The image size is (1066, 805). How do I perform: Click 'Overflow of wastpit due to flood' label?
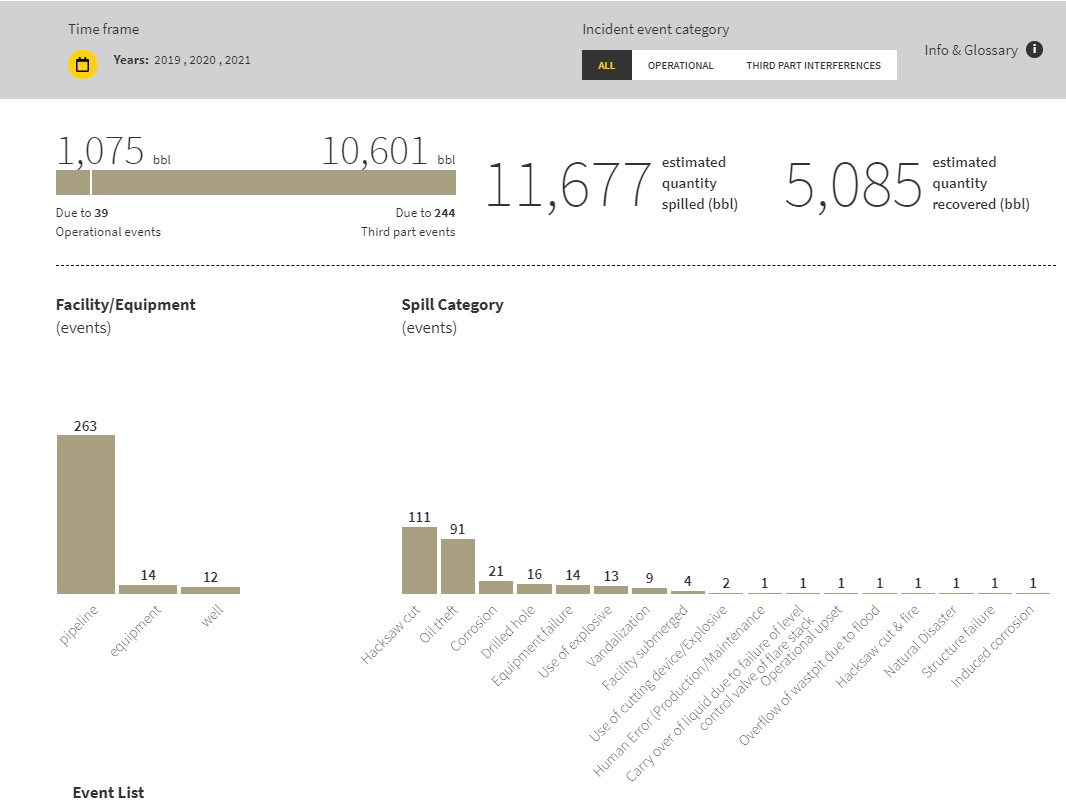(809, 675)
